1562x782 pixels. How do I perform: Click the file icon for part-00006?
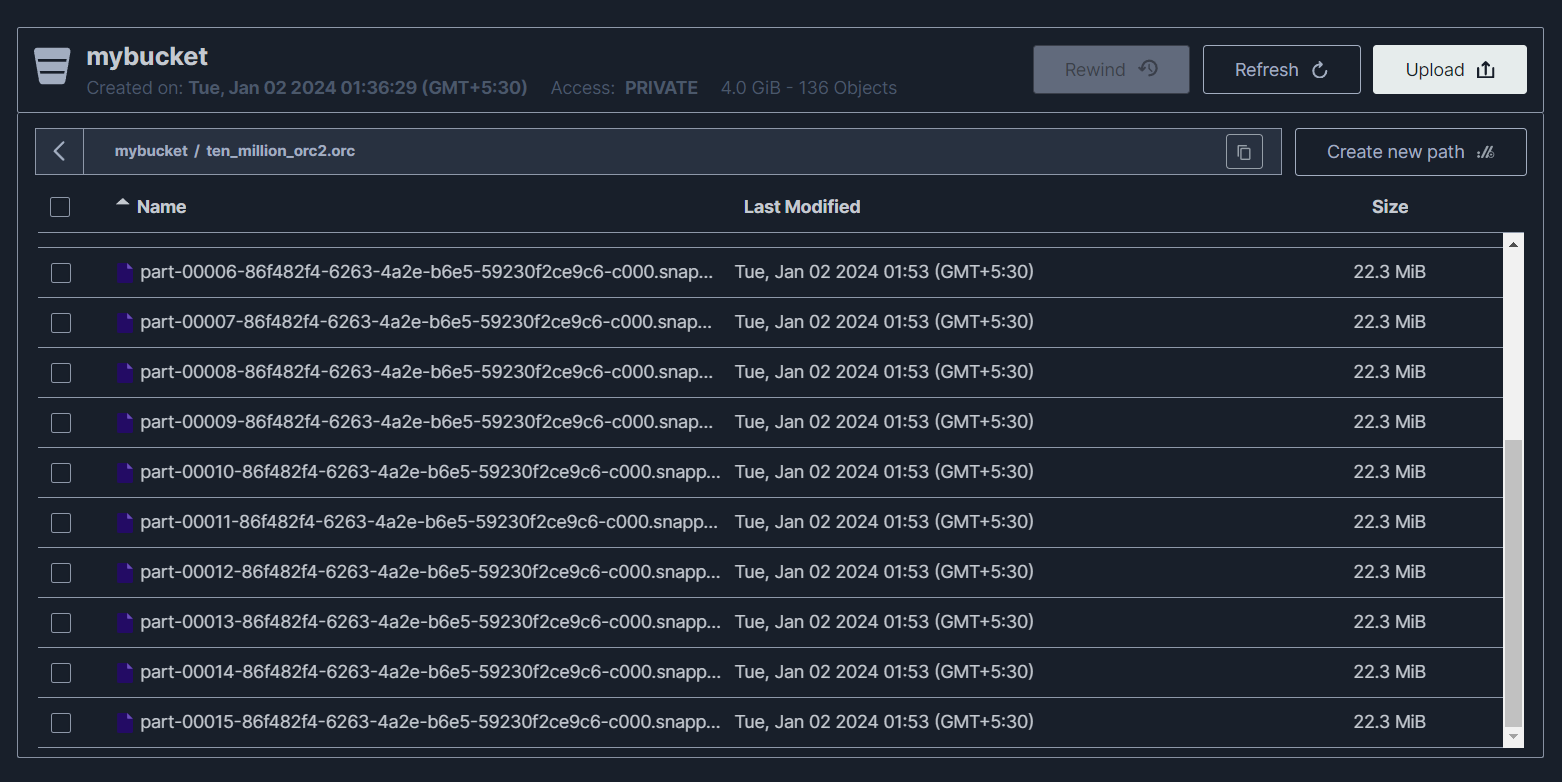(125, 273)
